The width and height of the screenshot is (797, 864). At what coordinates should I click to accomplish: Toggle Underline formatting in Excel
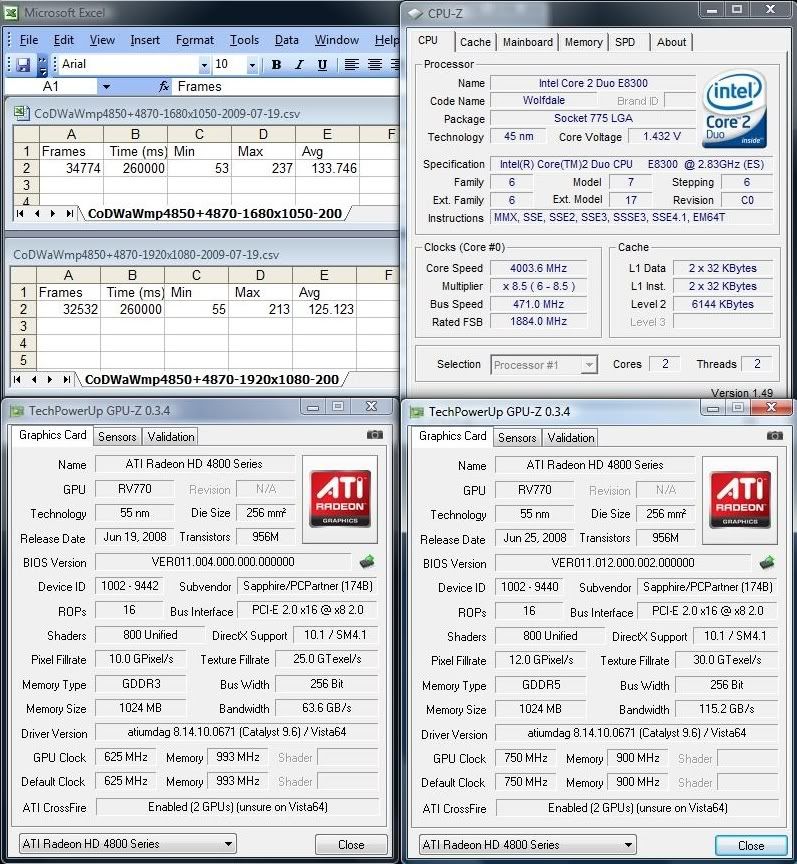pos(322,65)
